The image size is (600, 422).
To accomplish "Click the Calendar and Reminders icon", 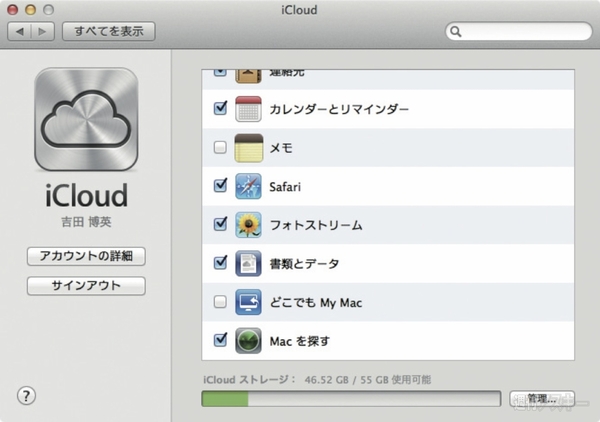I will pos(248,109).
